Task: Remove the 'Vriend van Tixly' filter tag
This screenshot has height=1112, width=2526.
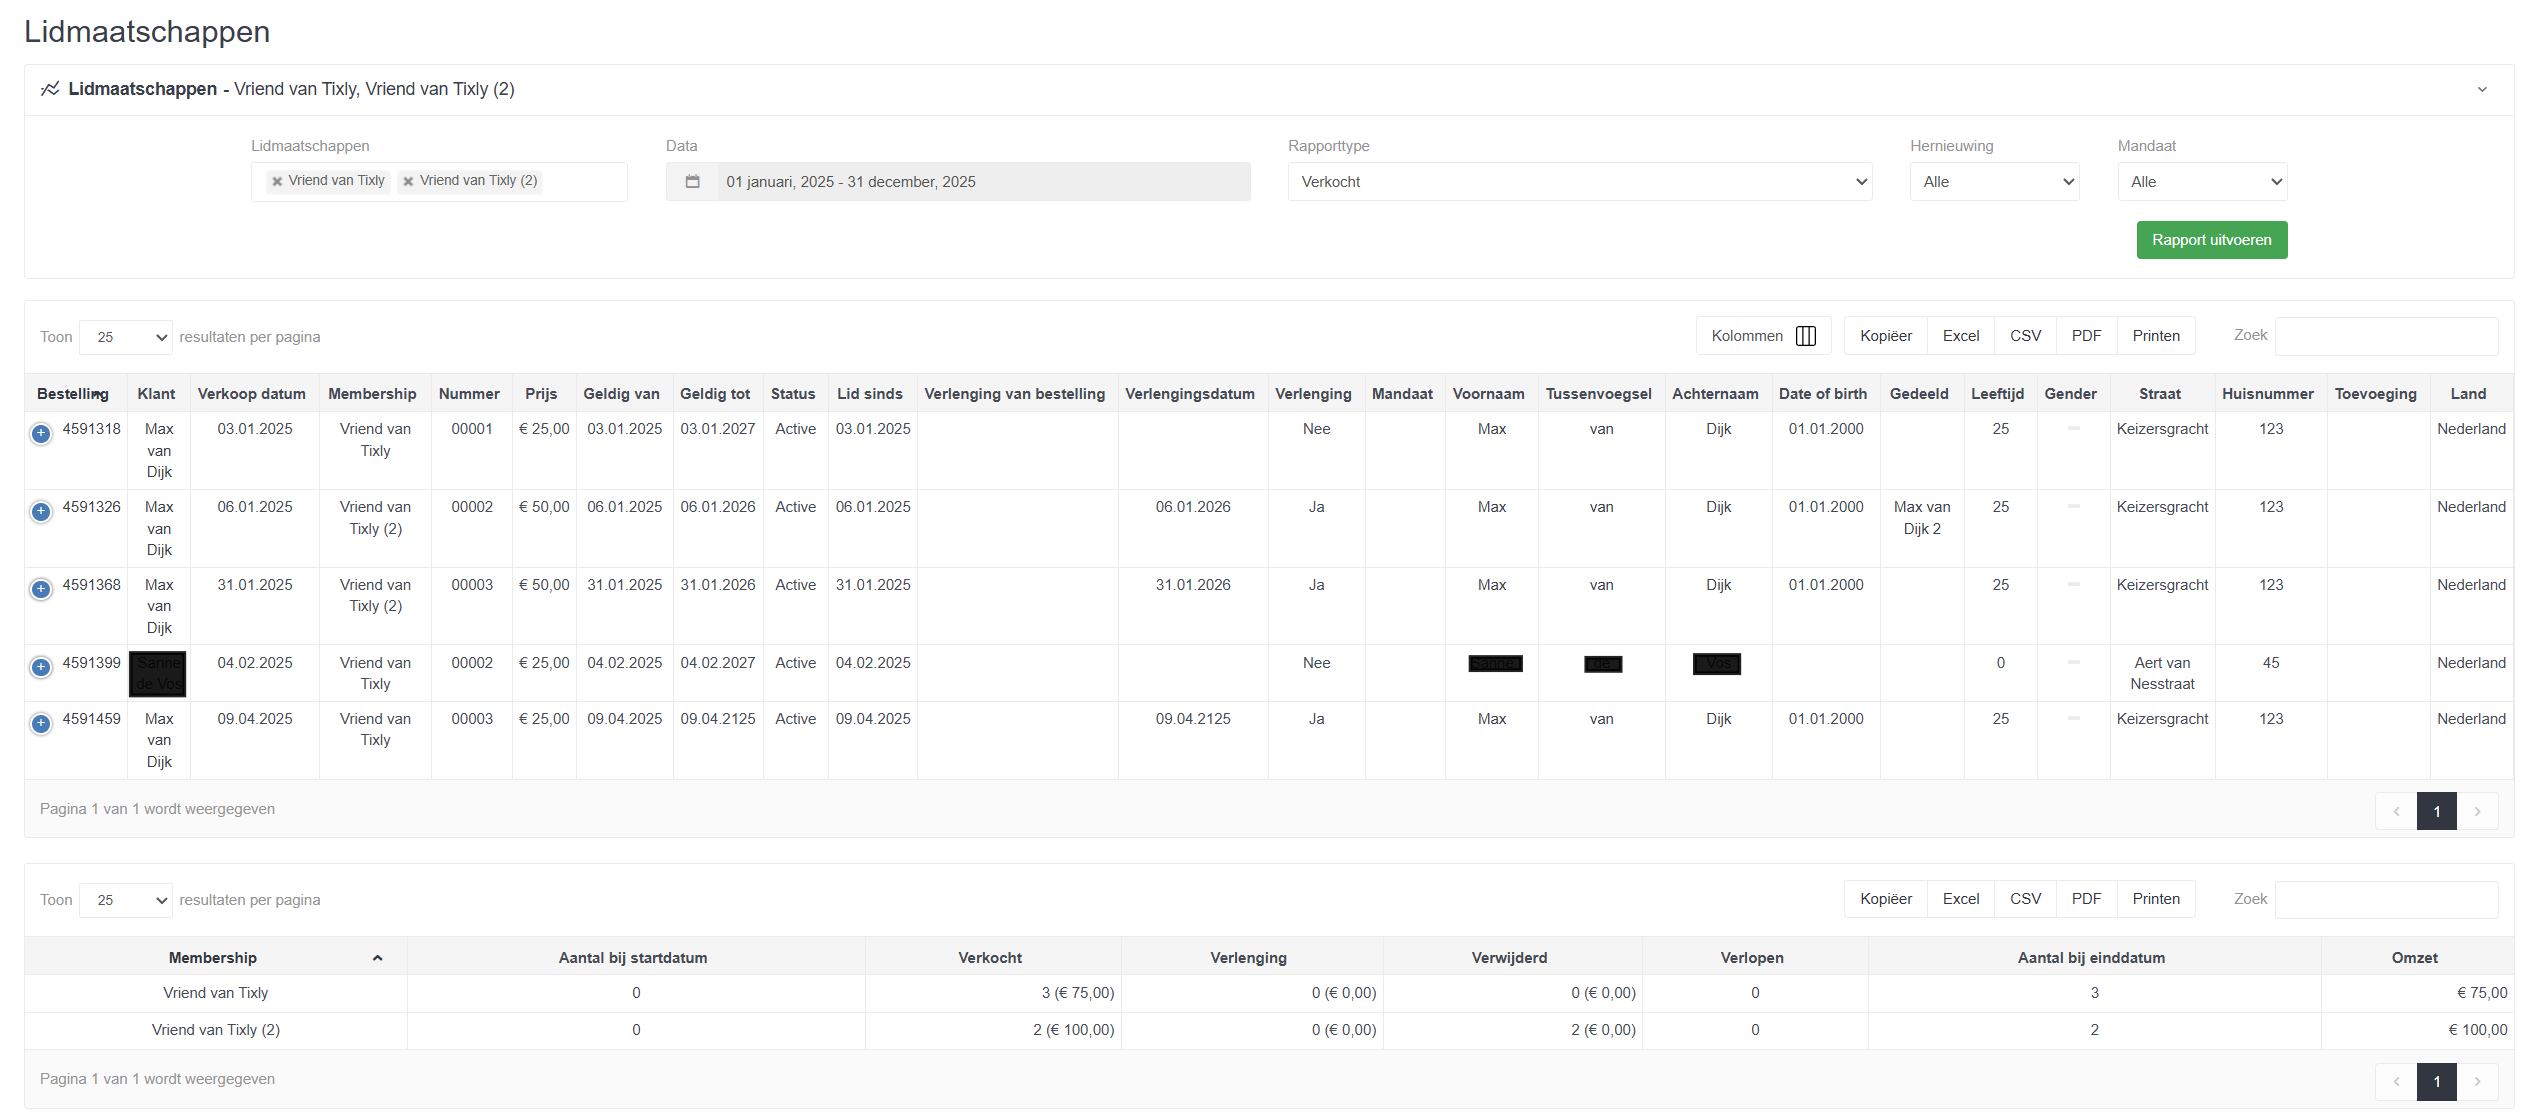Action: point(277,182)
